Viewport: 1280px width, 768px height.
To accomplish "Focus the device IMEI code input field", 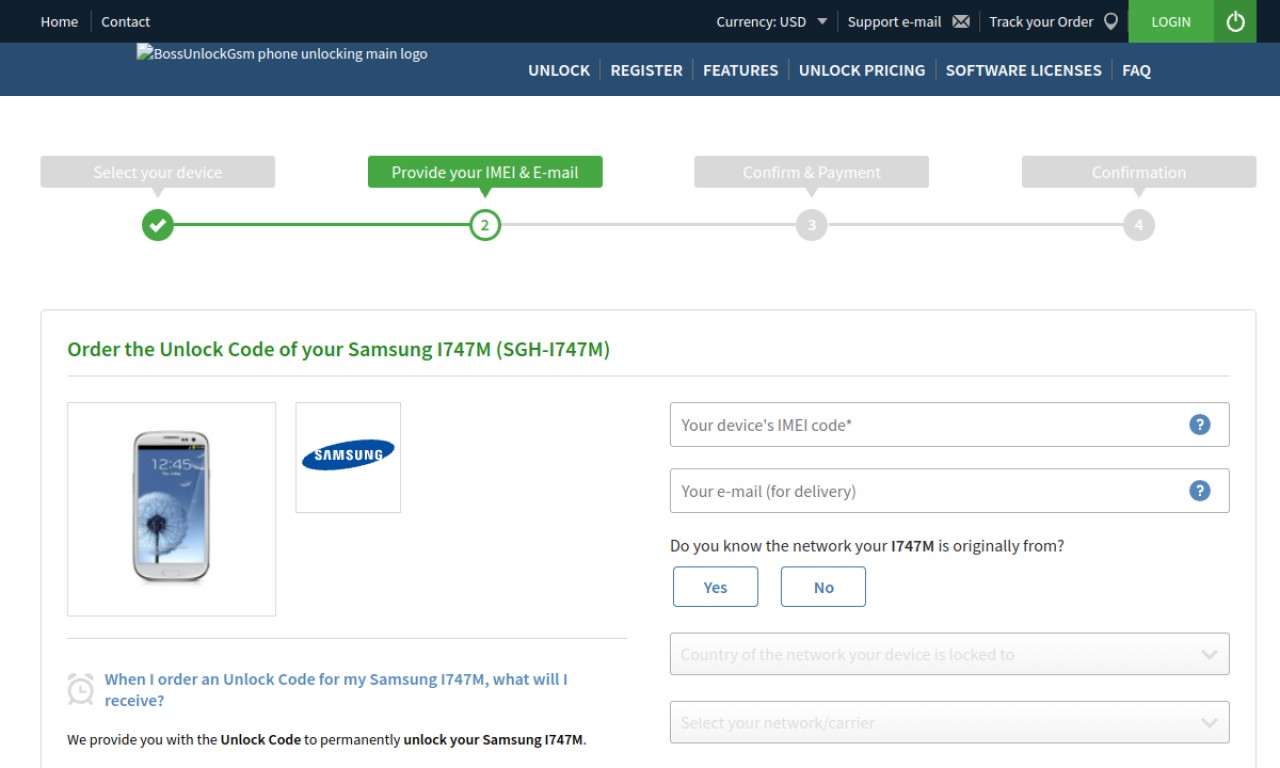I will 949,424.
